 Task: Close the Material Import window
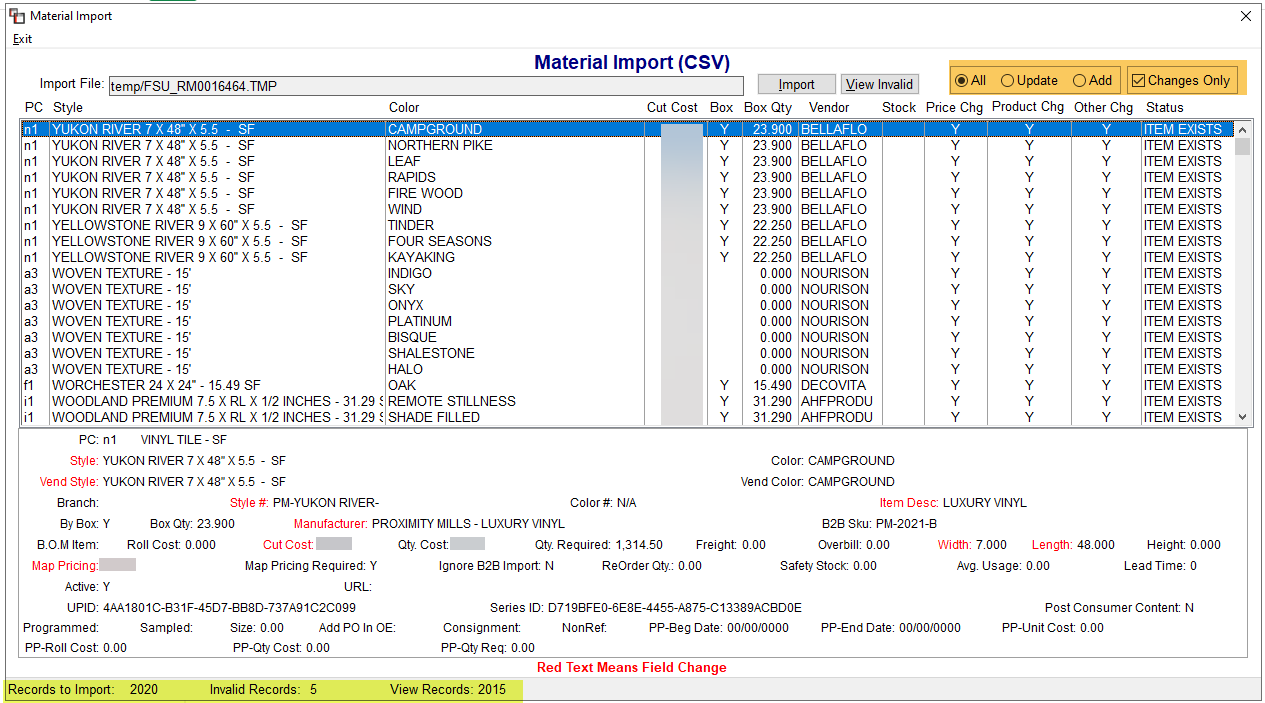coord(1245,16)
